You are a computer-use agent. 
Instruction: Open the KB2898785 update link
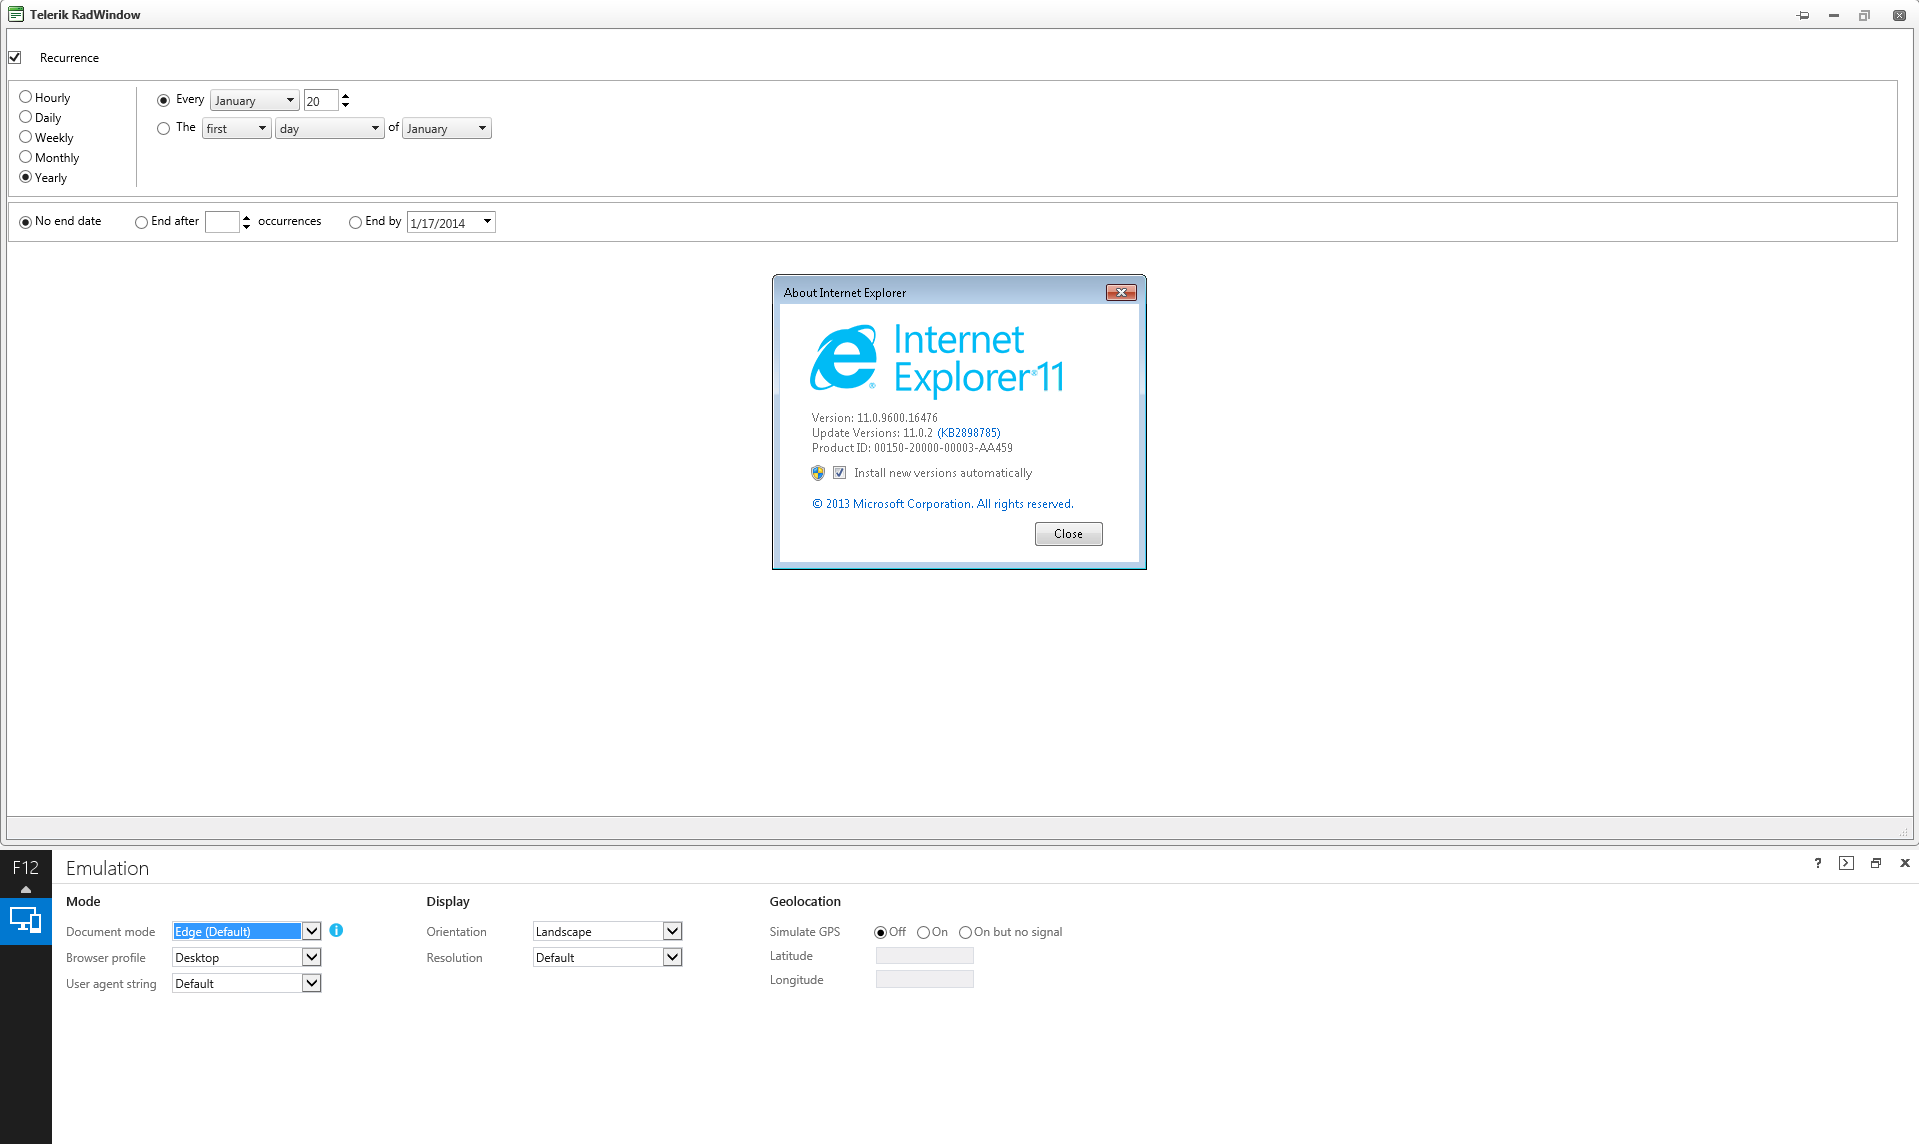click(x=968, y=433)
